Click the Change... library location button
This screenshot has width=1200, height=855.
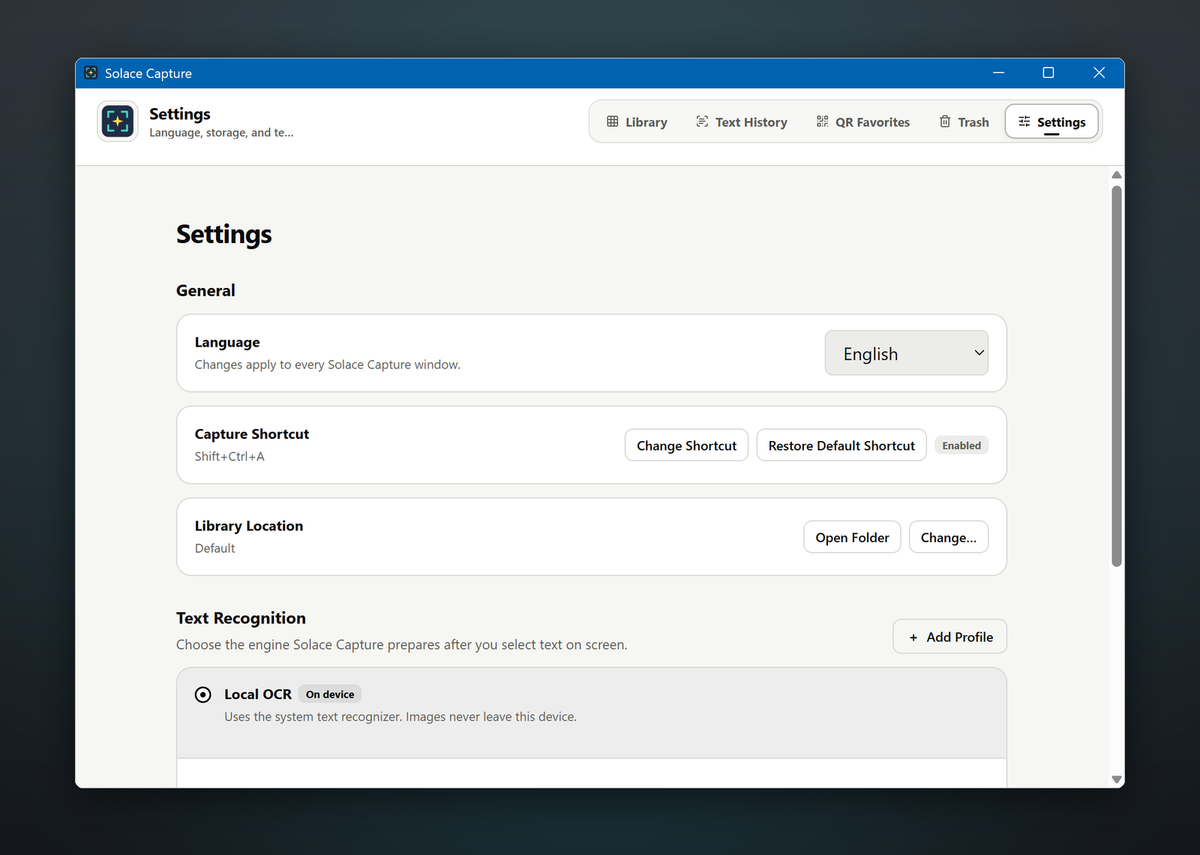[948, 537]
